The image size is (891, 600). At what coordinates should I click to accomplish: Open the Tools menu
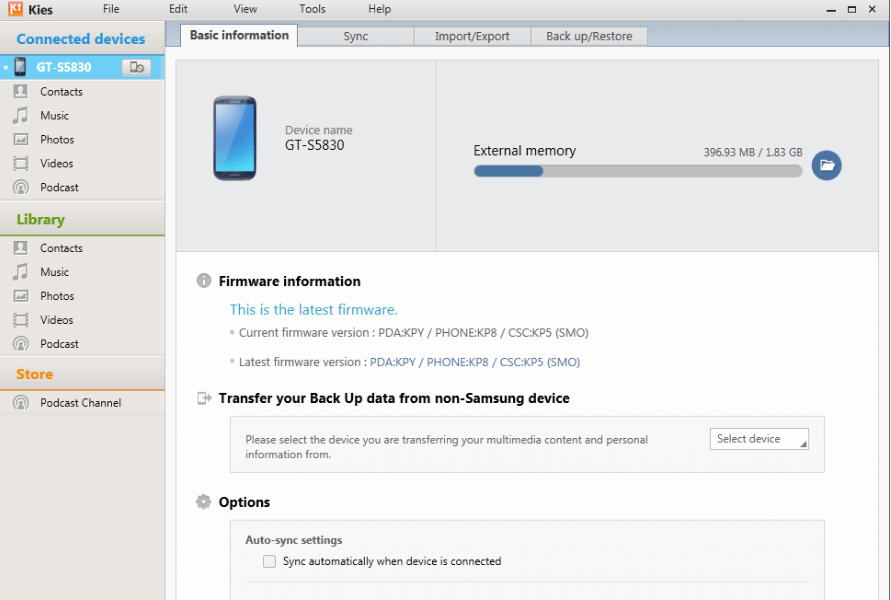[x=312, y=9]
